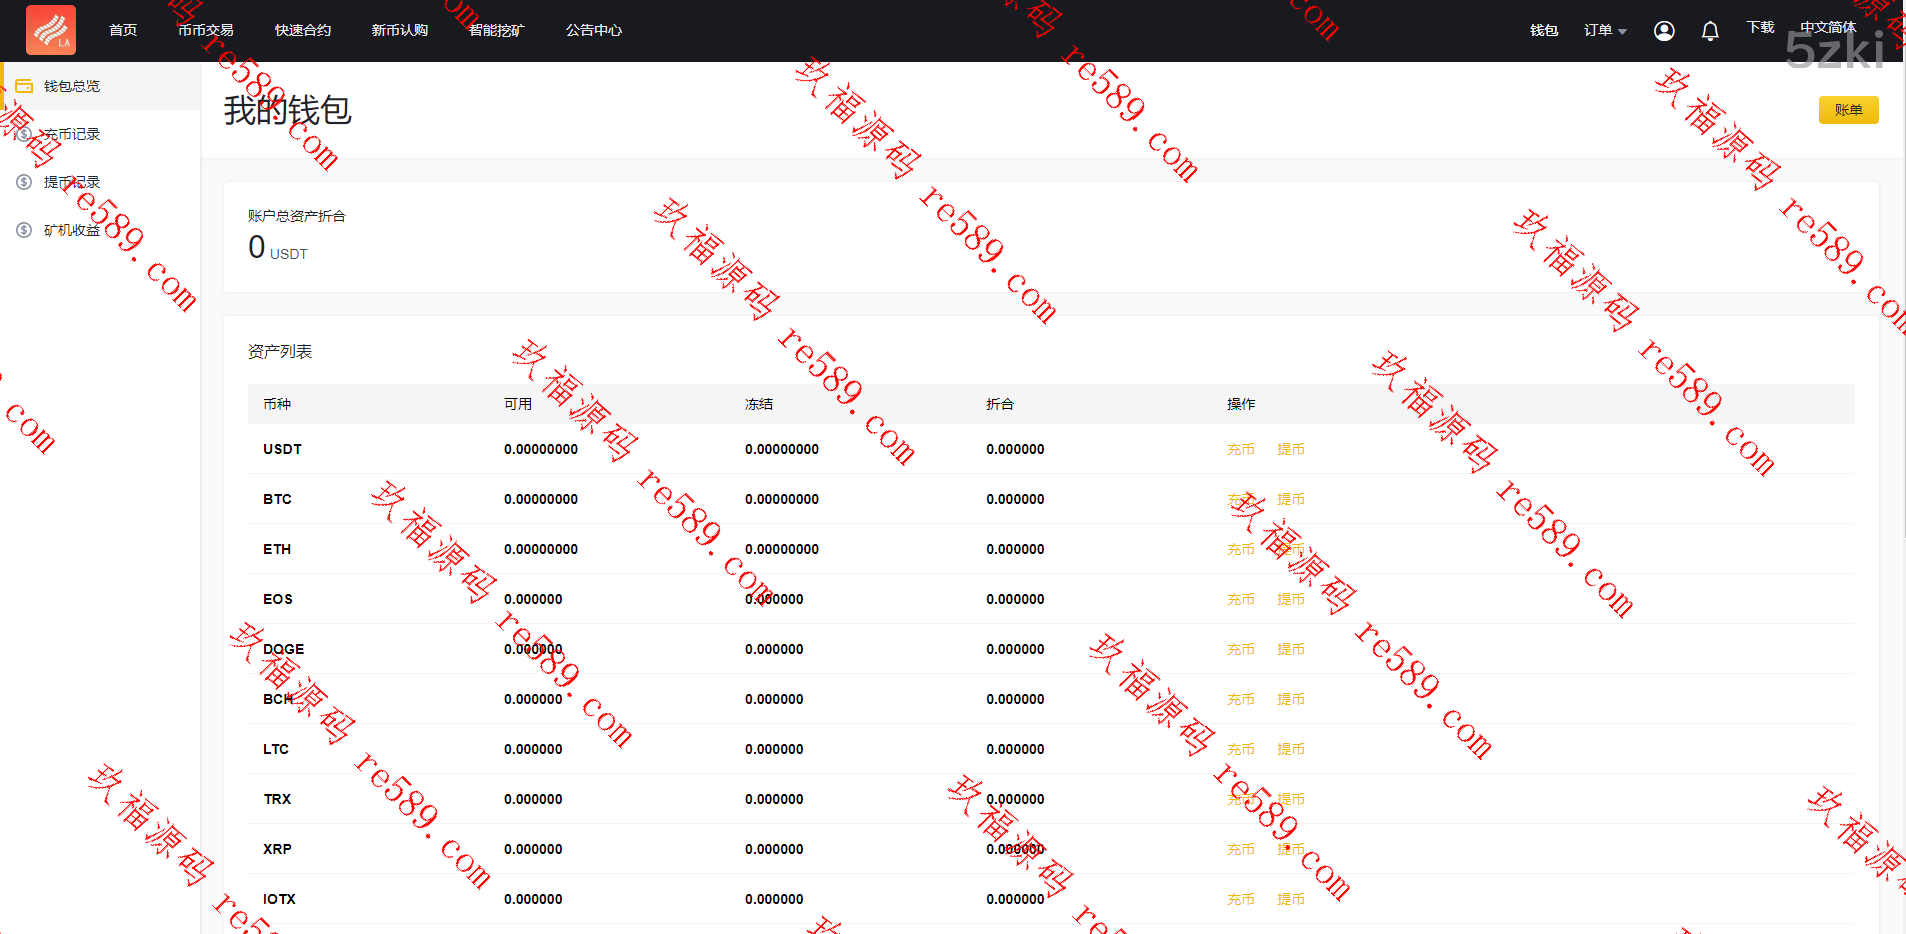
Task: Go to 币币交易 in the navigation bar
Action: point(206,31)
